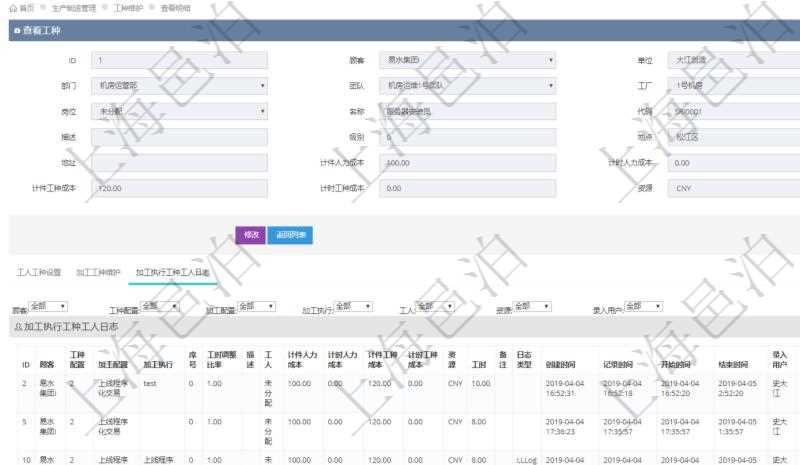Click the purple 修改 button
This screenshot has height=465, width=800.
[250, 235]
